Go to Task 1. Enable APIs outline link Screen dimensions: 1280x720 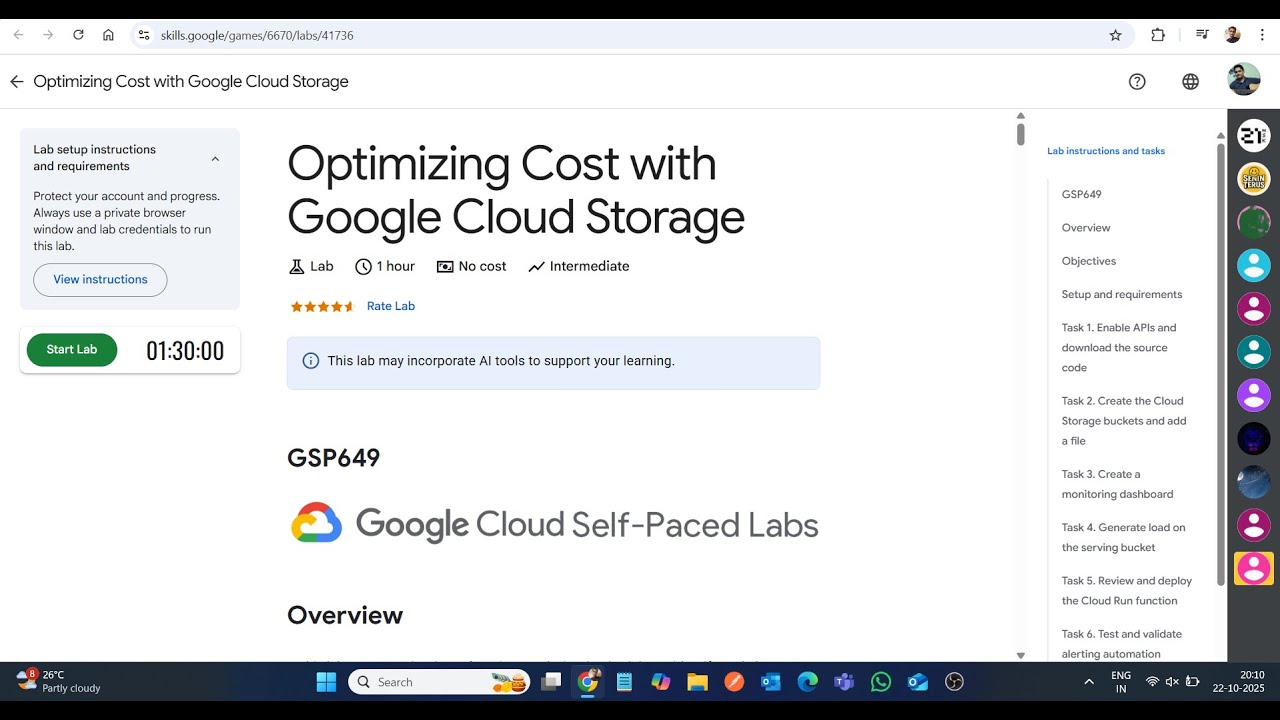pos(1119,347)
